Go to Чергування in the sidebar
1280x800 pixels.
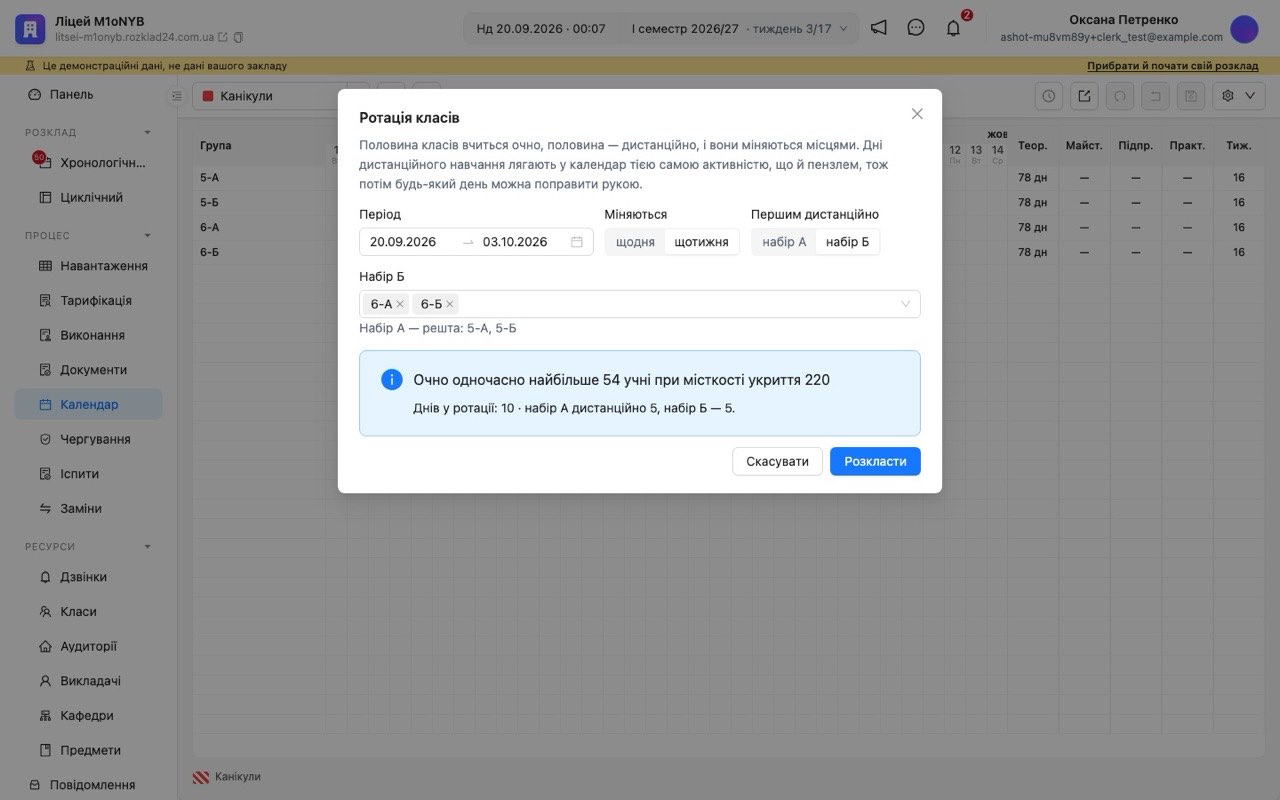88,439
